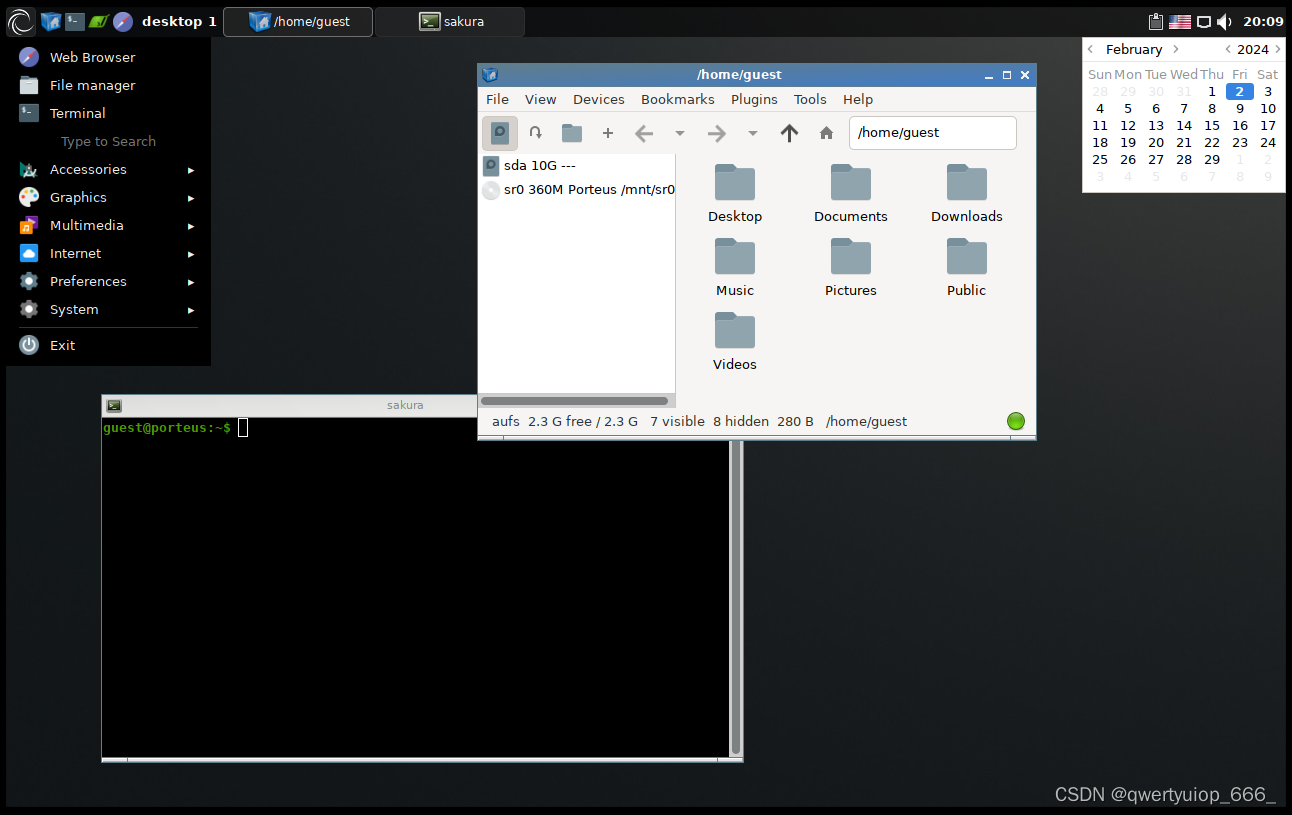
Task: Open the Devices menu
Action: point(598,99)
